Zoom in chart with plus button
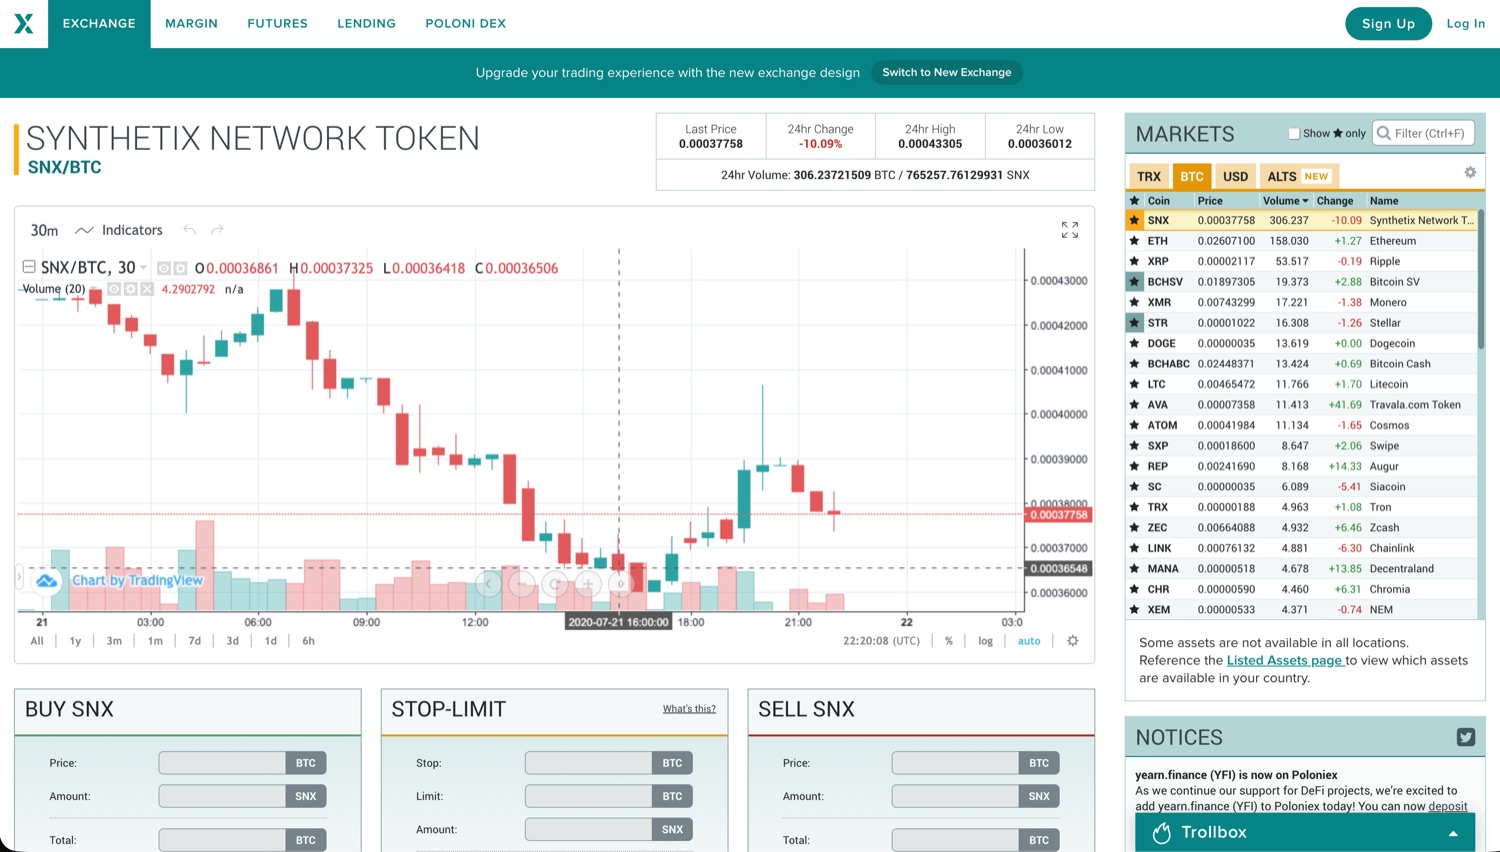 [588, 583]
